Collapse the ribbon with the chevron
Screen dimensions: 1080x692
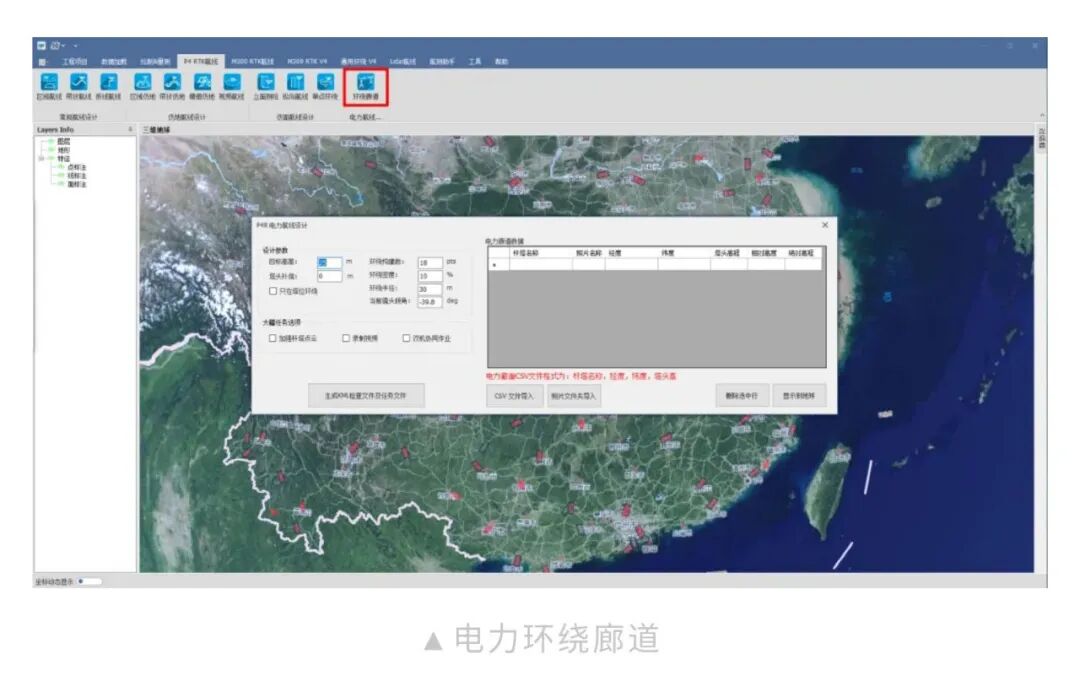coord(1042,115)
